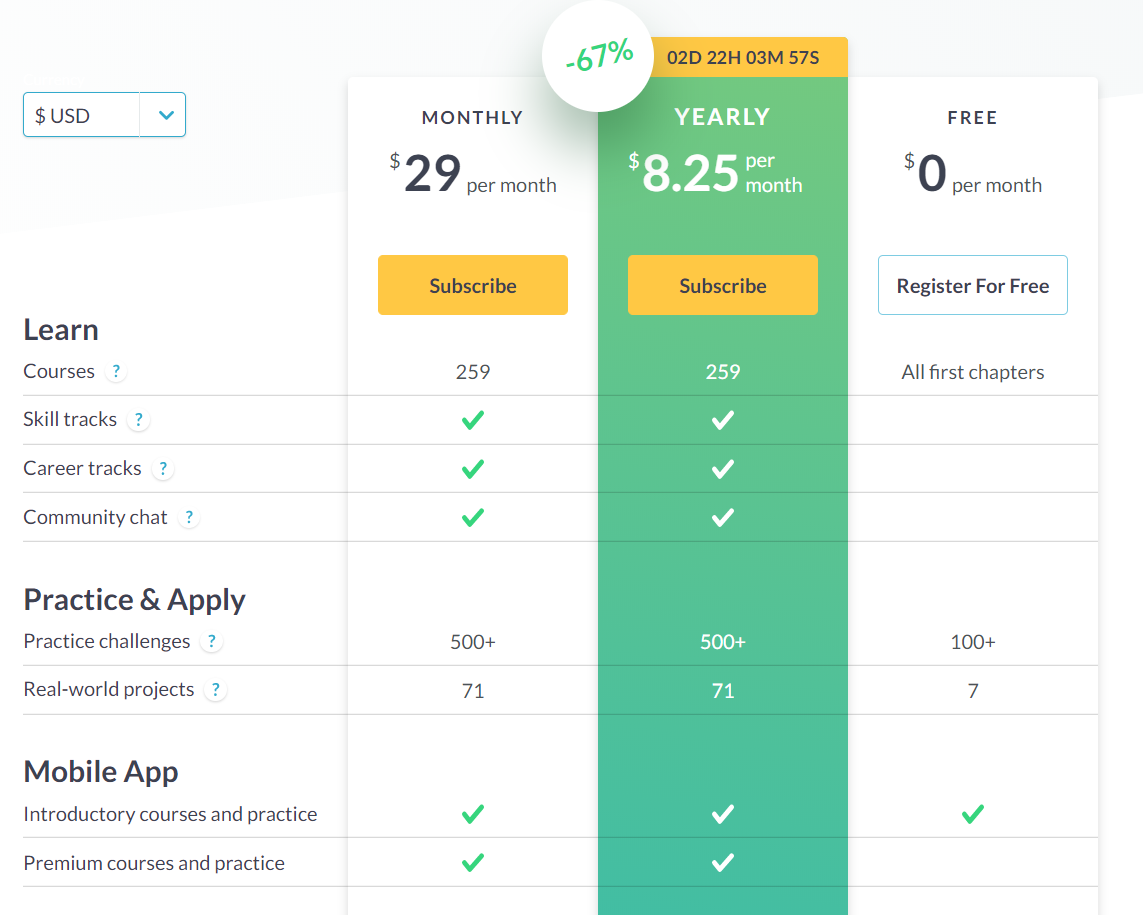Select the MONTHLY plan heading
1143x915 pixels.
(472, 117)
